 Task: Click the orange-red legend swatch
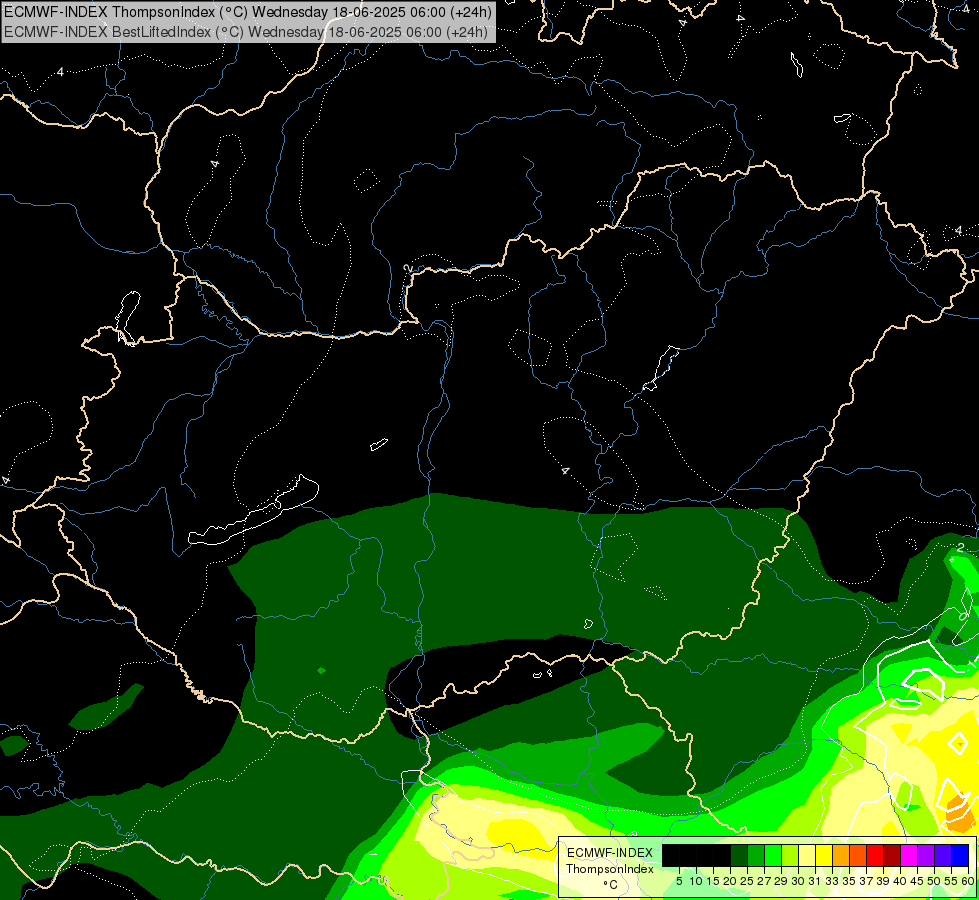pos(858,855)
